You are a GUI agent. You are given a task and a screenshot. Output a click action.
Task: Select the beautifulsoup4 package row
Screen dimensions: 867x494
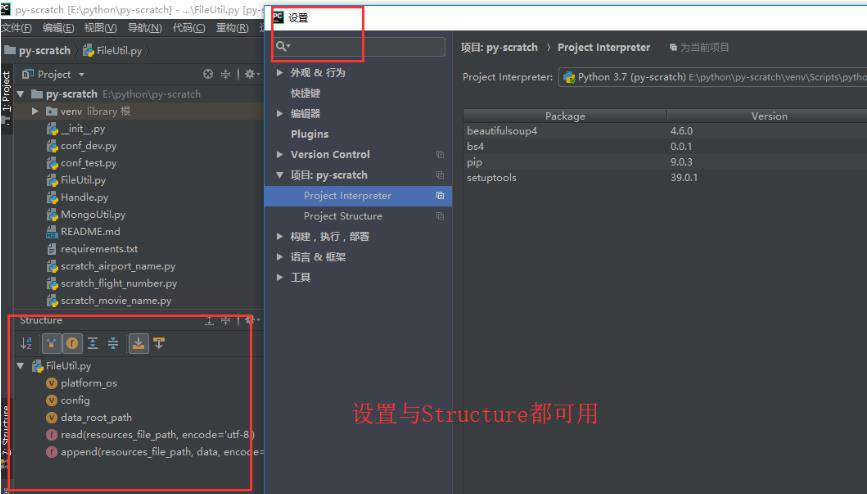point(665,131)
